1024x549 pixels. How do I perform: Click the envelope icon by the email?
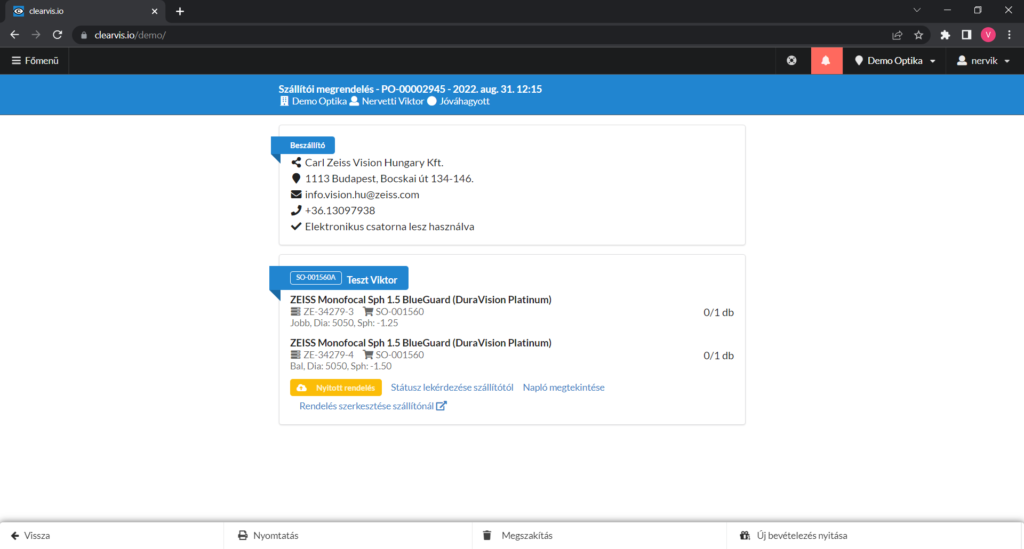coord(296,195)
